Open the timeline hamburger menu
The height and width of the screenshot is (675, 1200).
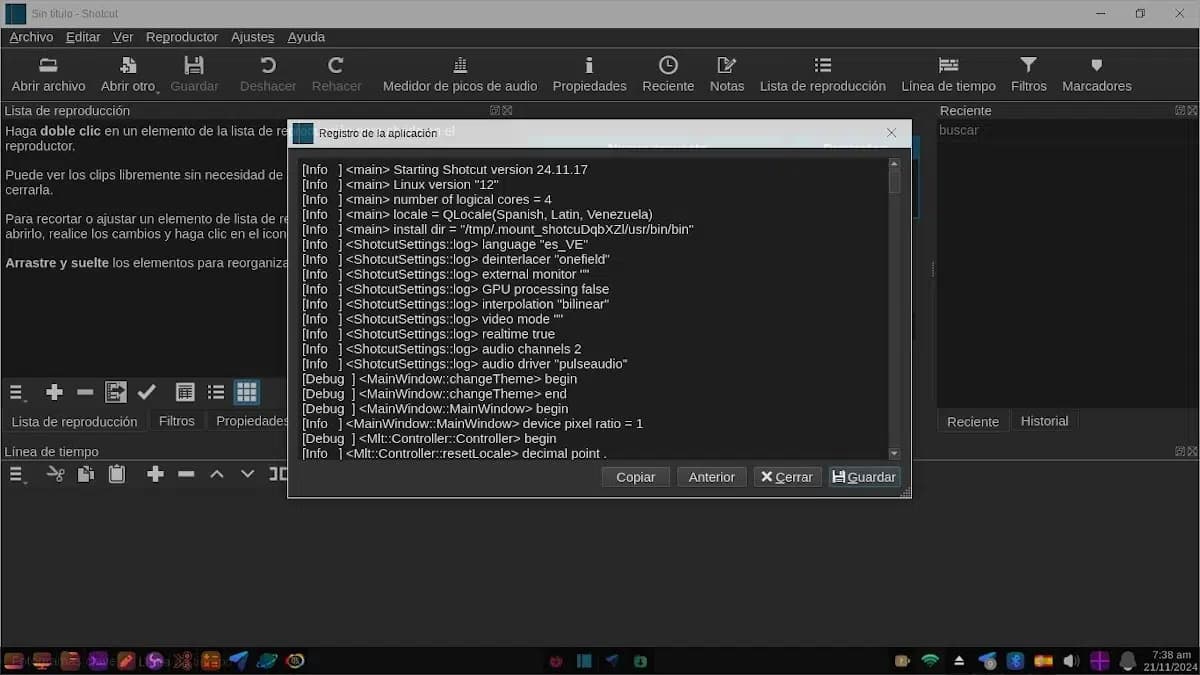[17, 474]
